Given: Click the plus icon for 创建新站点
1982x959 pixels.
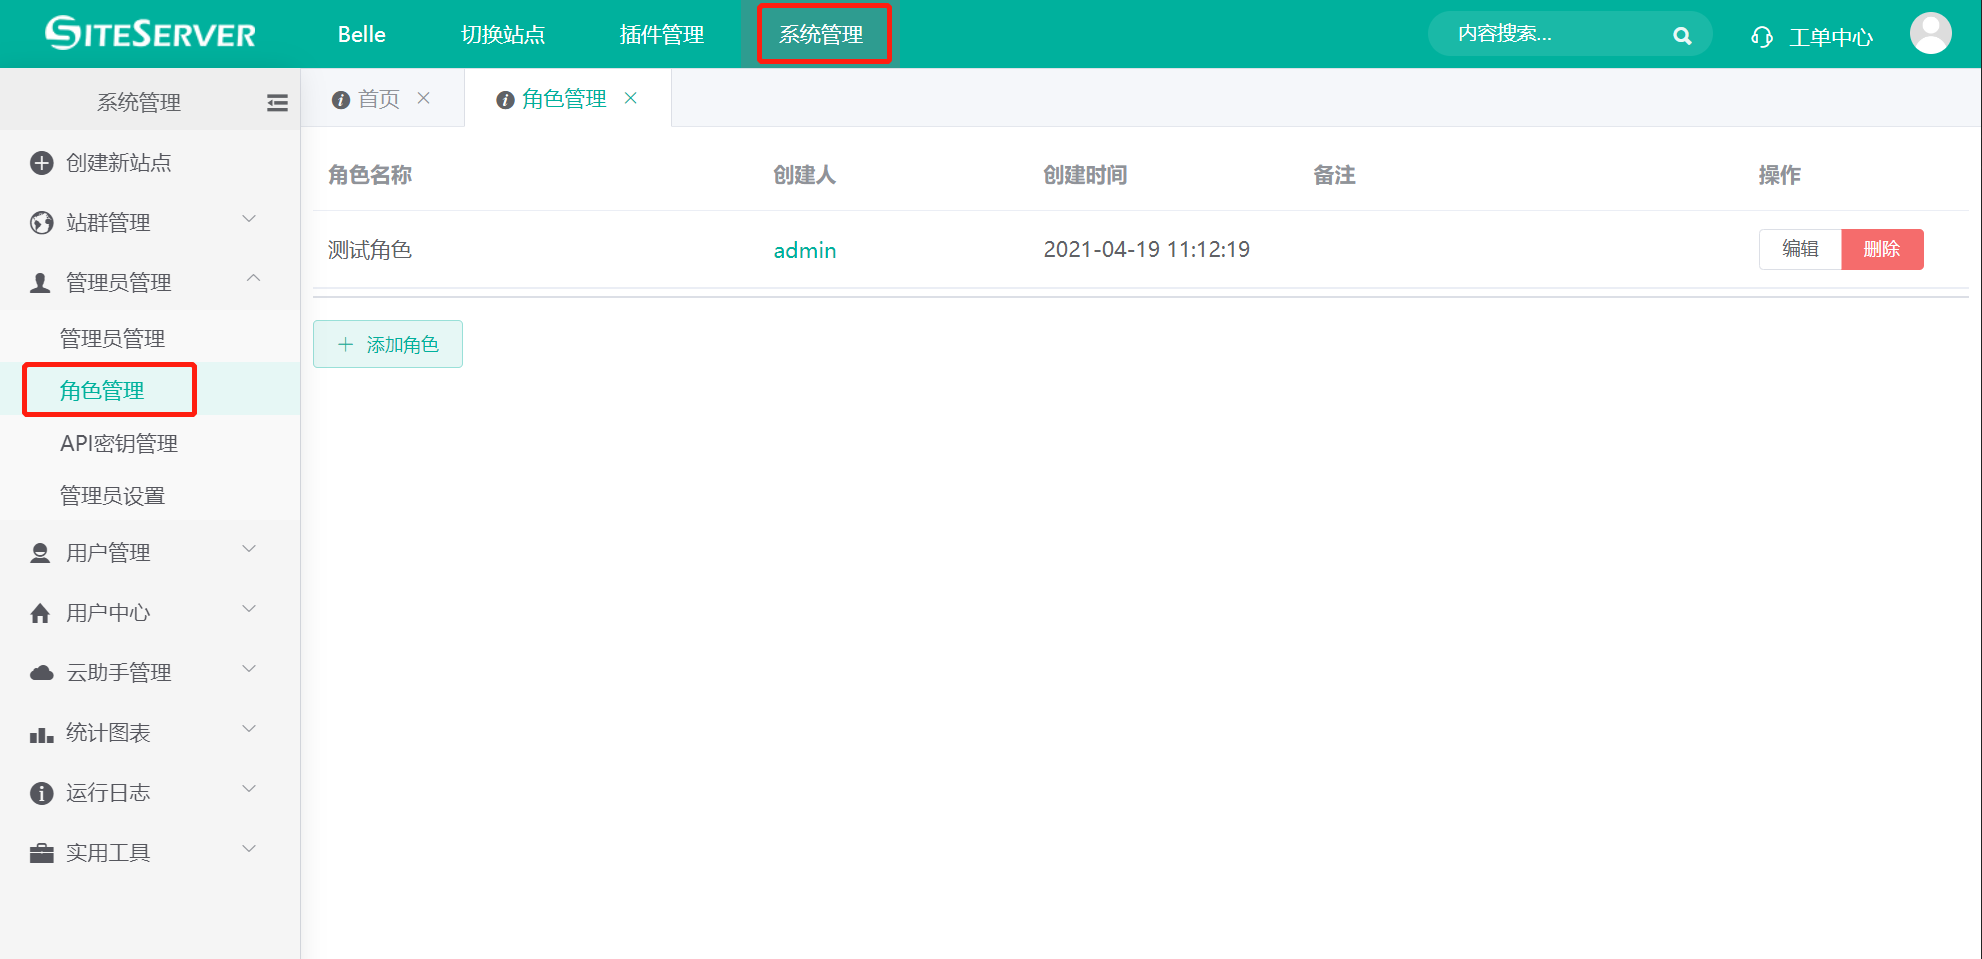Looking at the screenshot, I should [x=41, y=163].
